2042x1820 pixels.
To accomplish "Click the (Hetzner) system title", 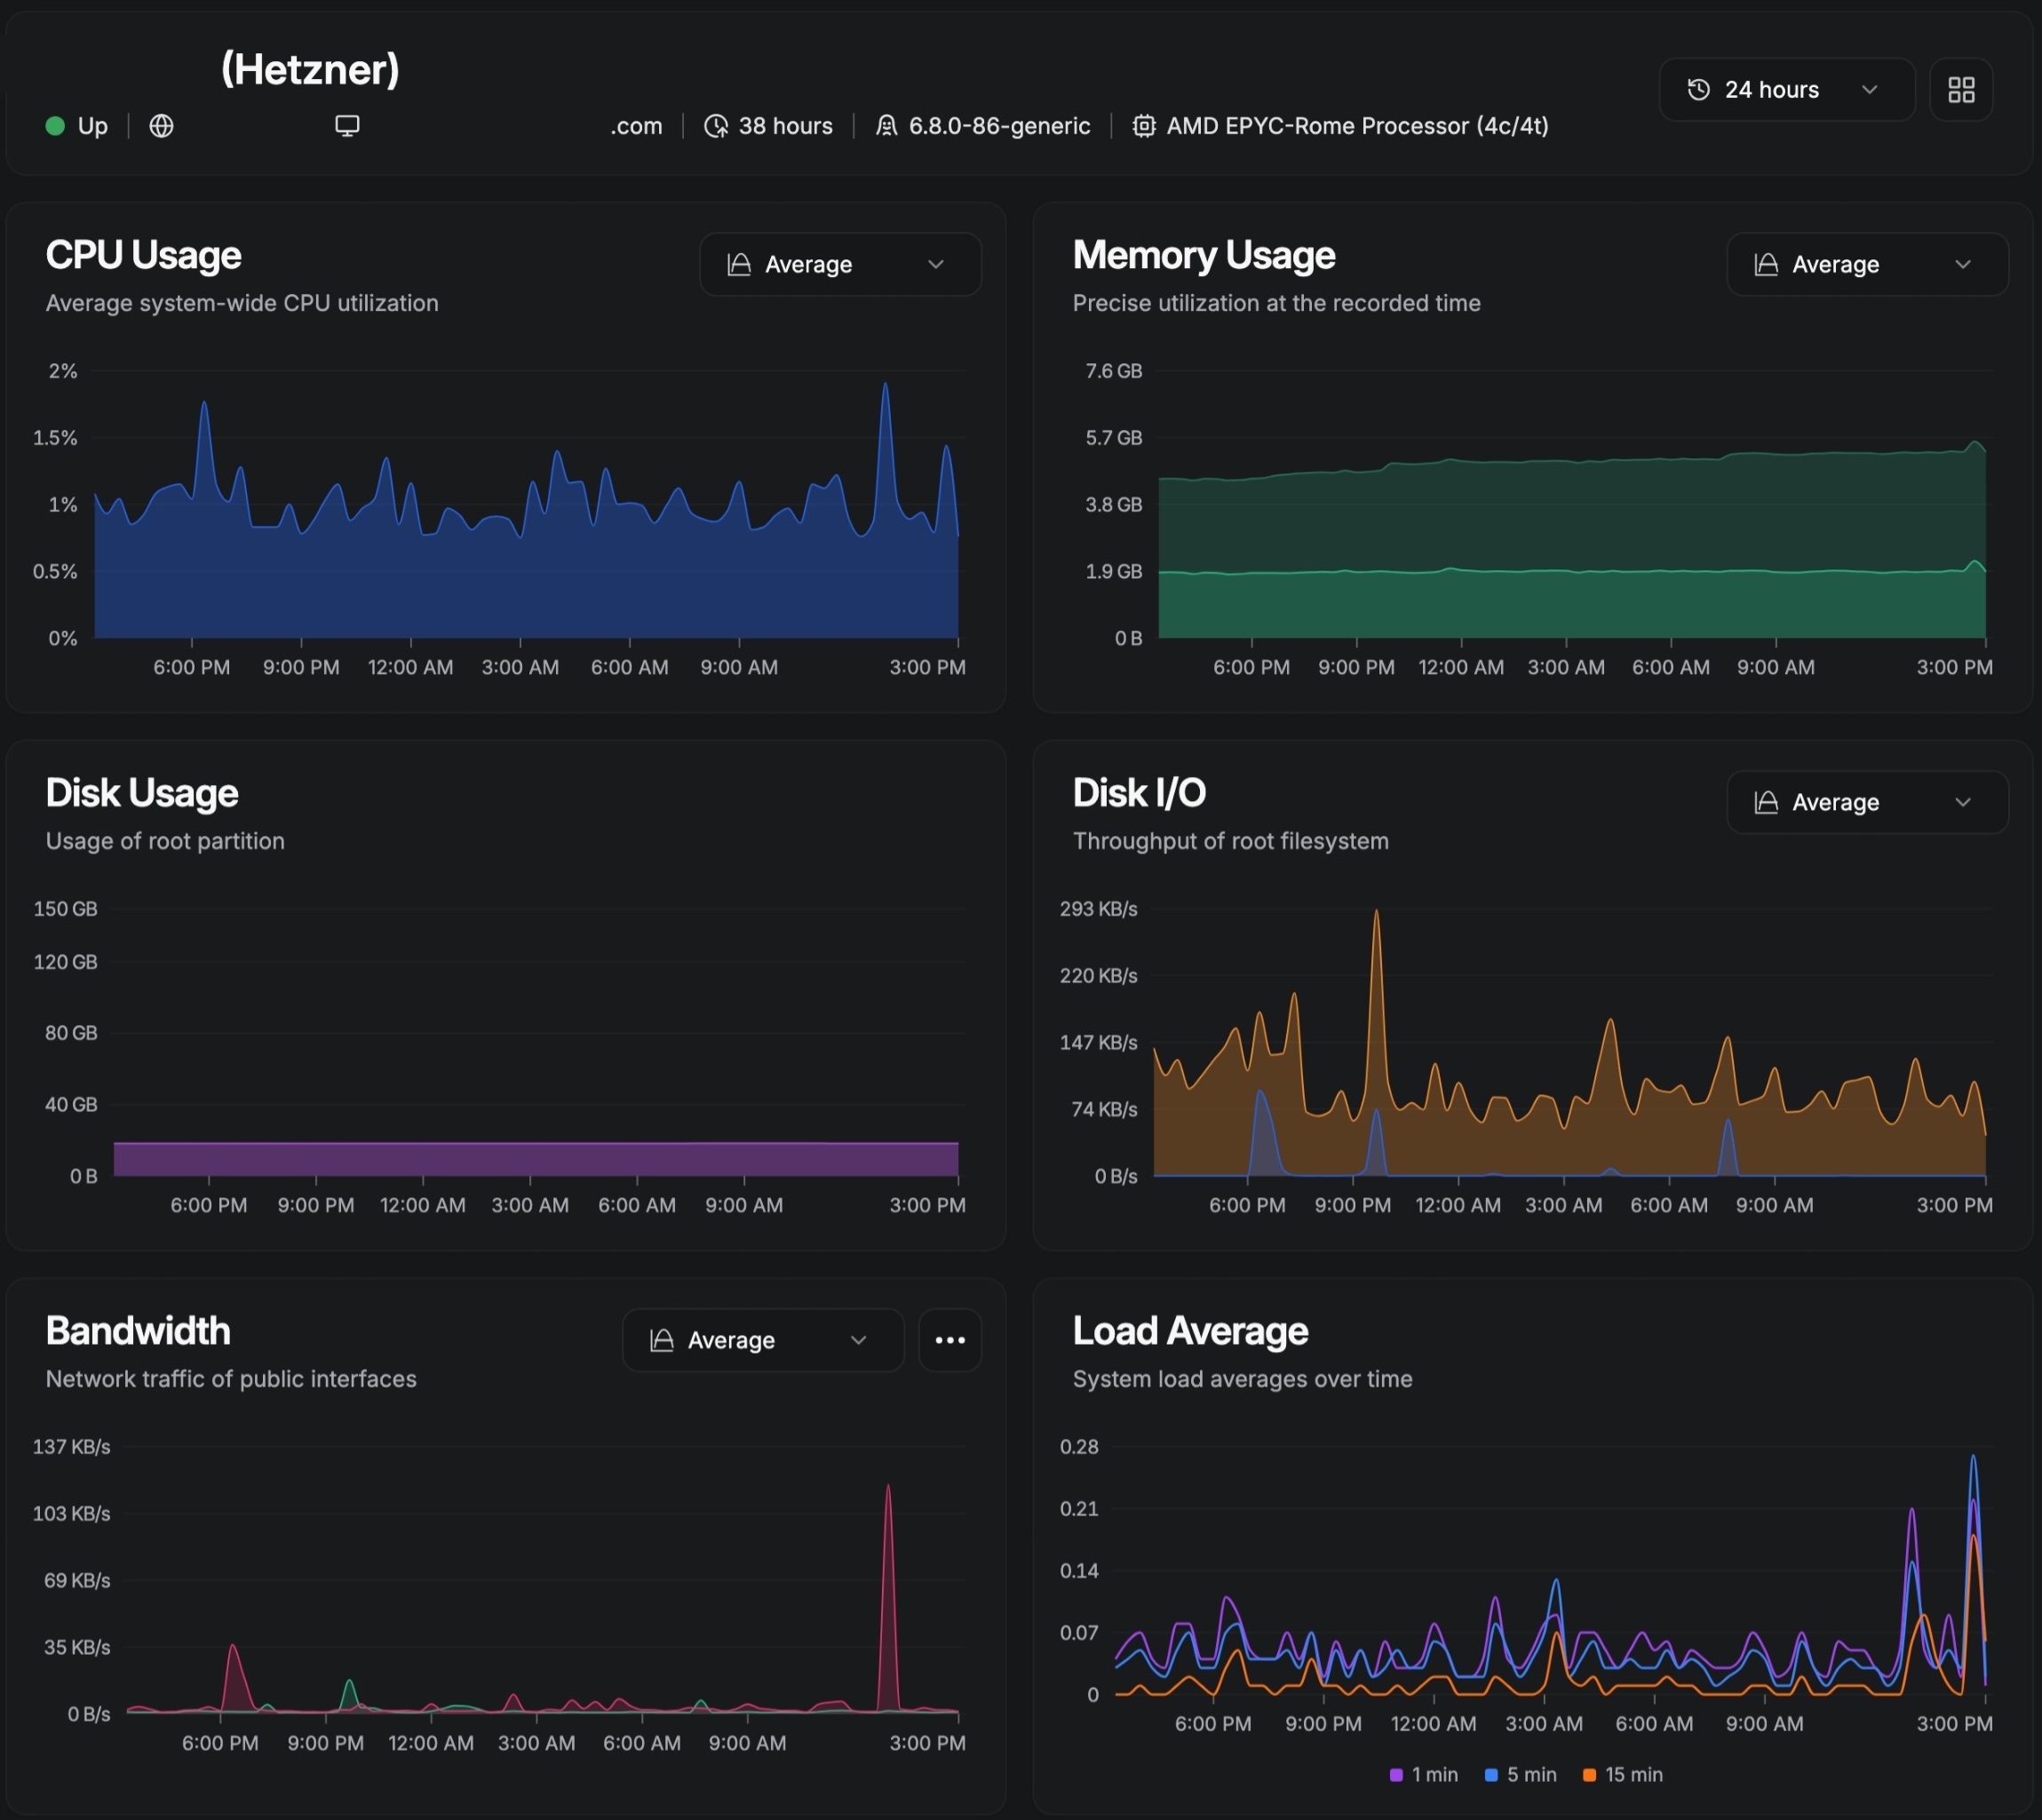I will click(310, 69).
